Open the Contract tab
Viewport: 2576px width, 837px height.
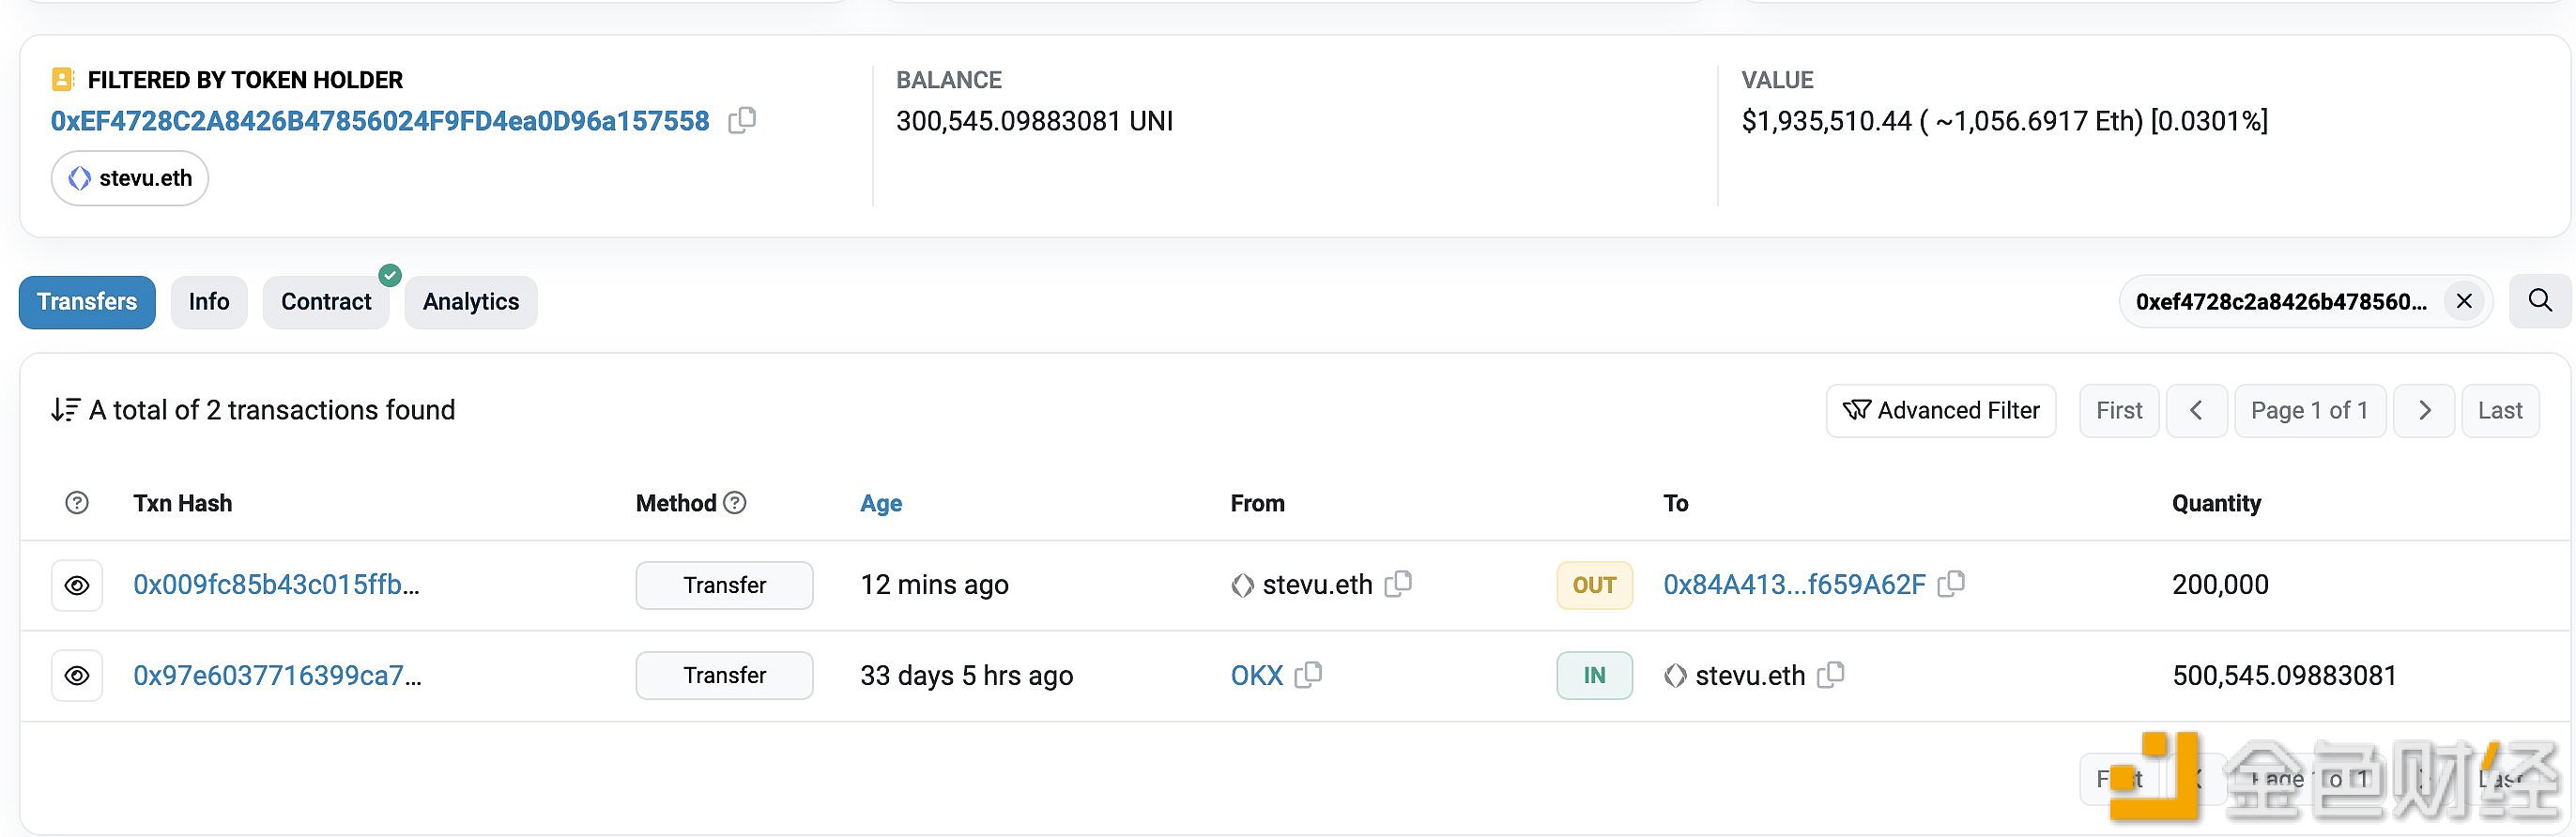(x=326, y=302)
